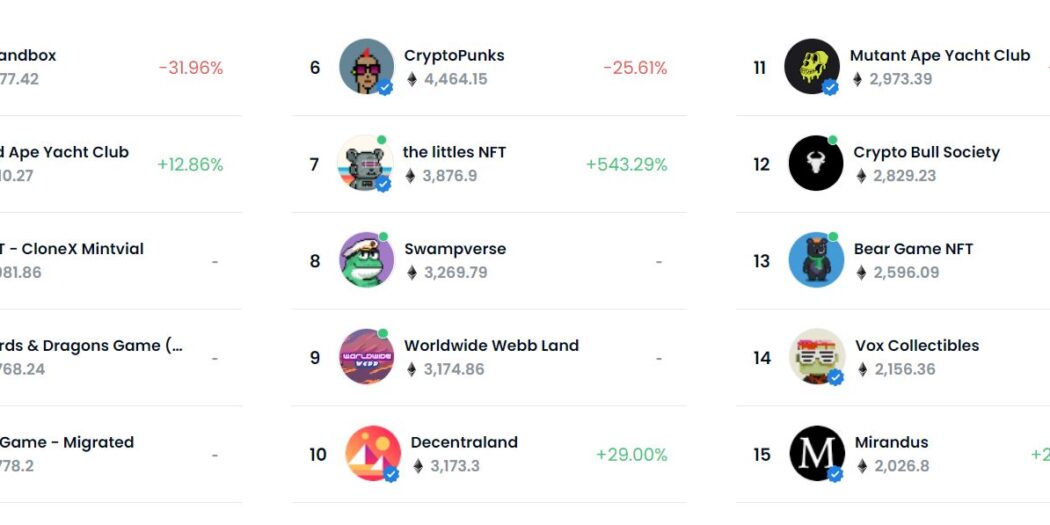Click the littles NFT bear avatar
The image size is (1050, 525).
[x=365, y=163]
